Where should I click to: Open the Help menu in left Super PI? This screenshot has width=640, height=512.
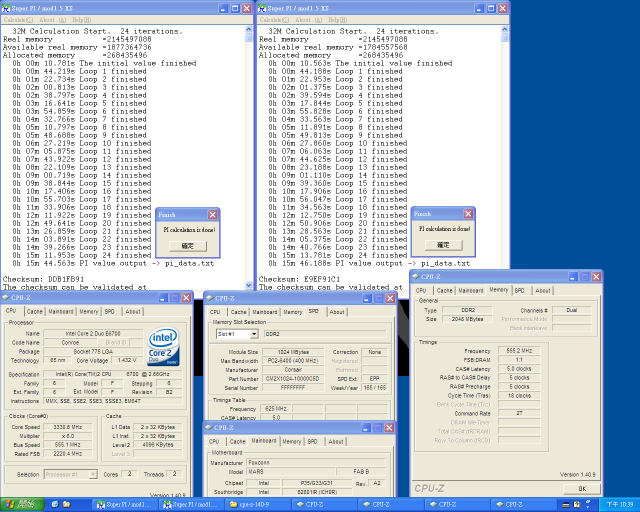coord(82,20)
